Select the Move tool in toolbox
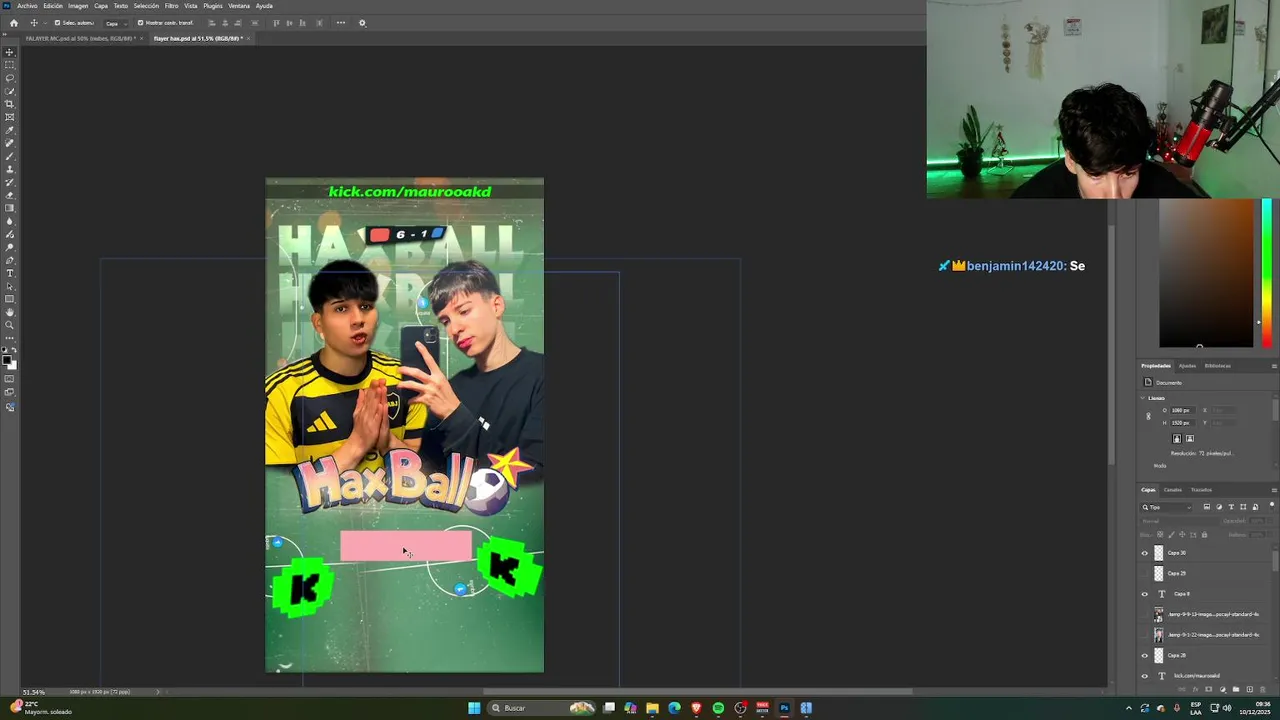Viewport: 1280px width, 720px height. [10, 52]
